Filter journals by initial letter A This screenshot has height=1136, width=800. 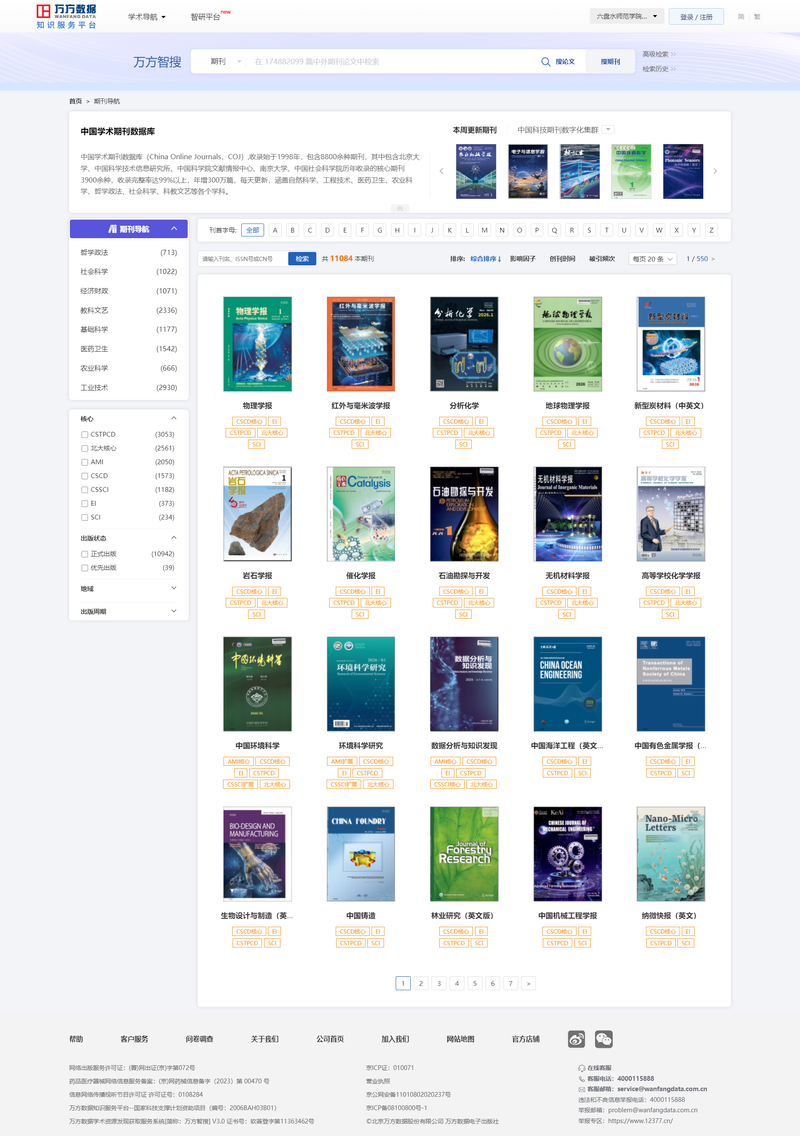pyautogui.click(x=275, y=230)
